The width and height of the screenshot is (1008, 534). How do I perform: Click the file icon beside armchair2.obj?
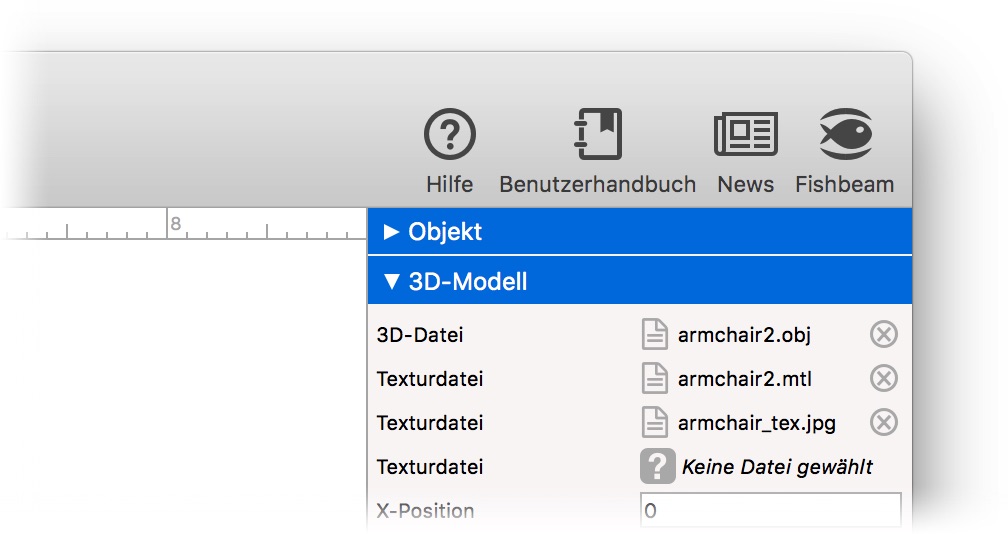(655, 335)
